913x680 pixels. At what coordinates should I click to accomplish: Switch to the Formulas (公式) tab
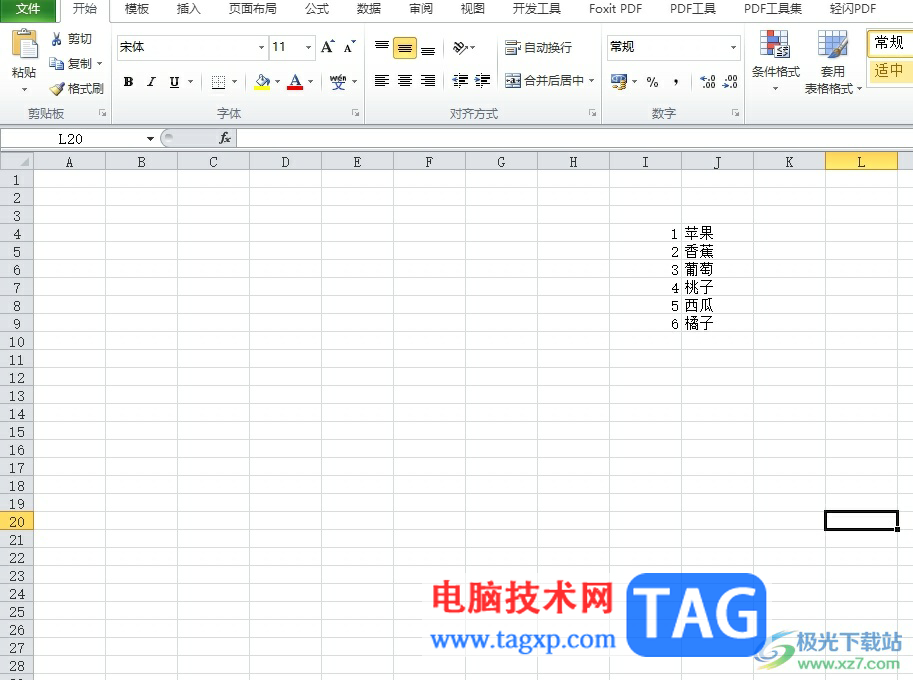pyautogui.click(x=317, y=9)
